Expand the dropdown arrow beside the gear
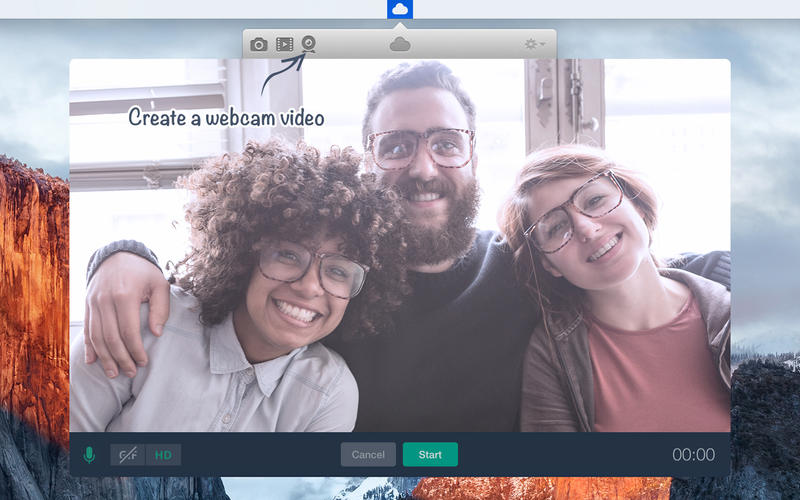The width and height of the screenshot is (800, 500). [543, 44]
